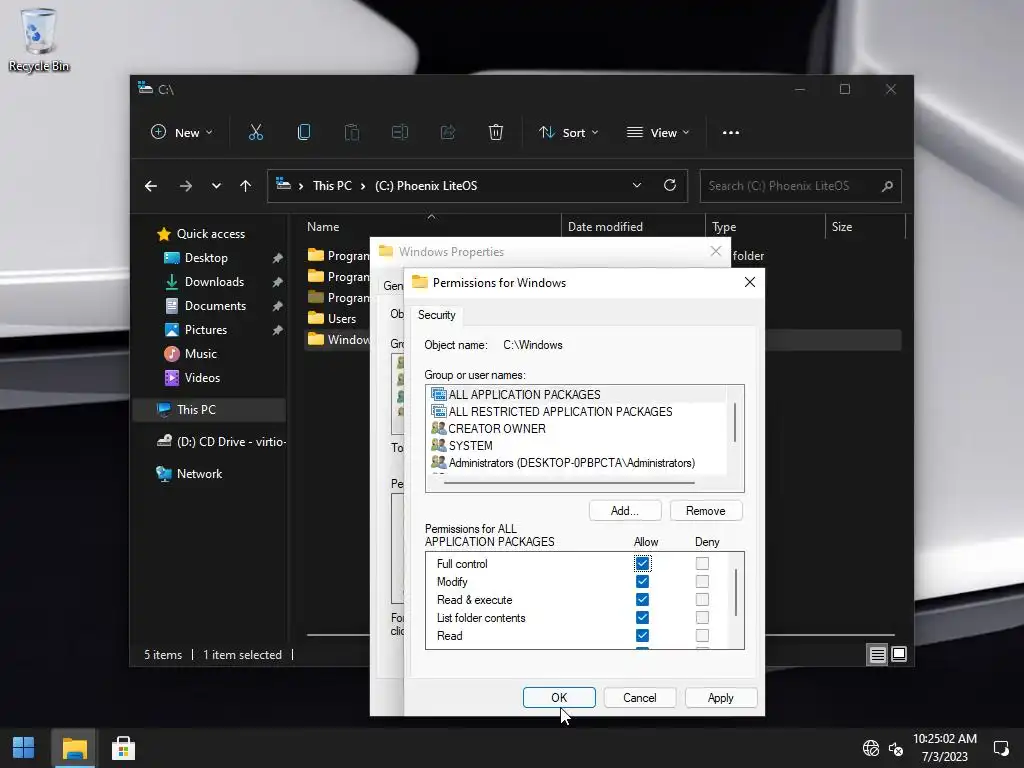Select the Users folder in file list
The height and width of the screenshot is (768, 1024).
[x=342, y=319]
